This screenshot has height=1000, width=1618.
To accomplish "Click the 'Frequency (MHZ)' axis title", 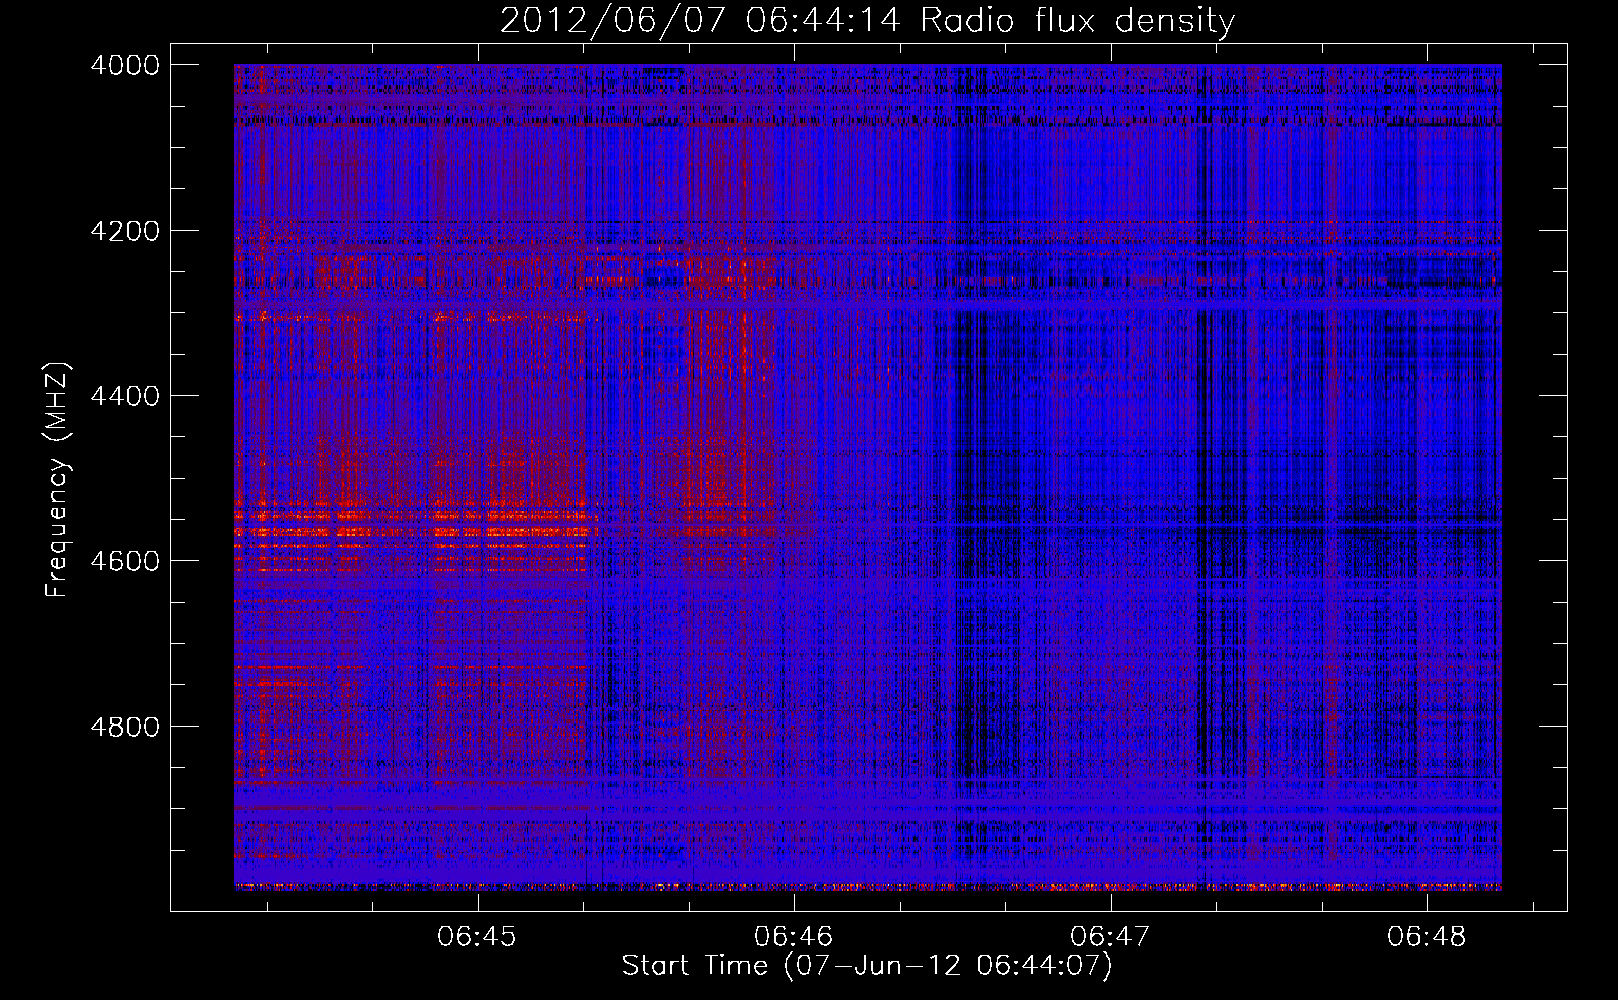I will click(x=58, y=480).
